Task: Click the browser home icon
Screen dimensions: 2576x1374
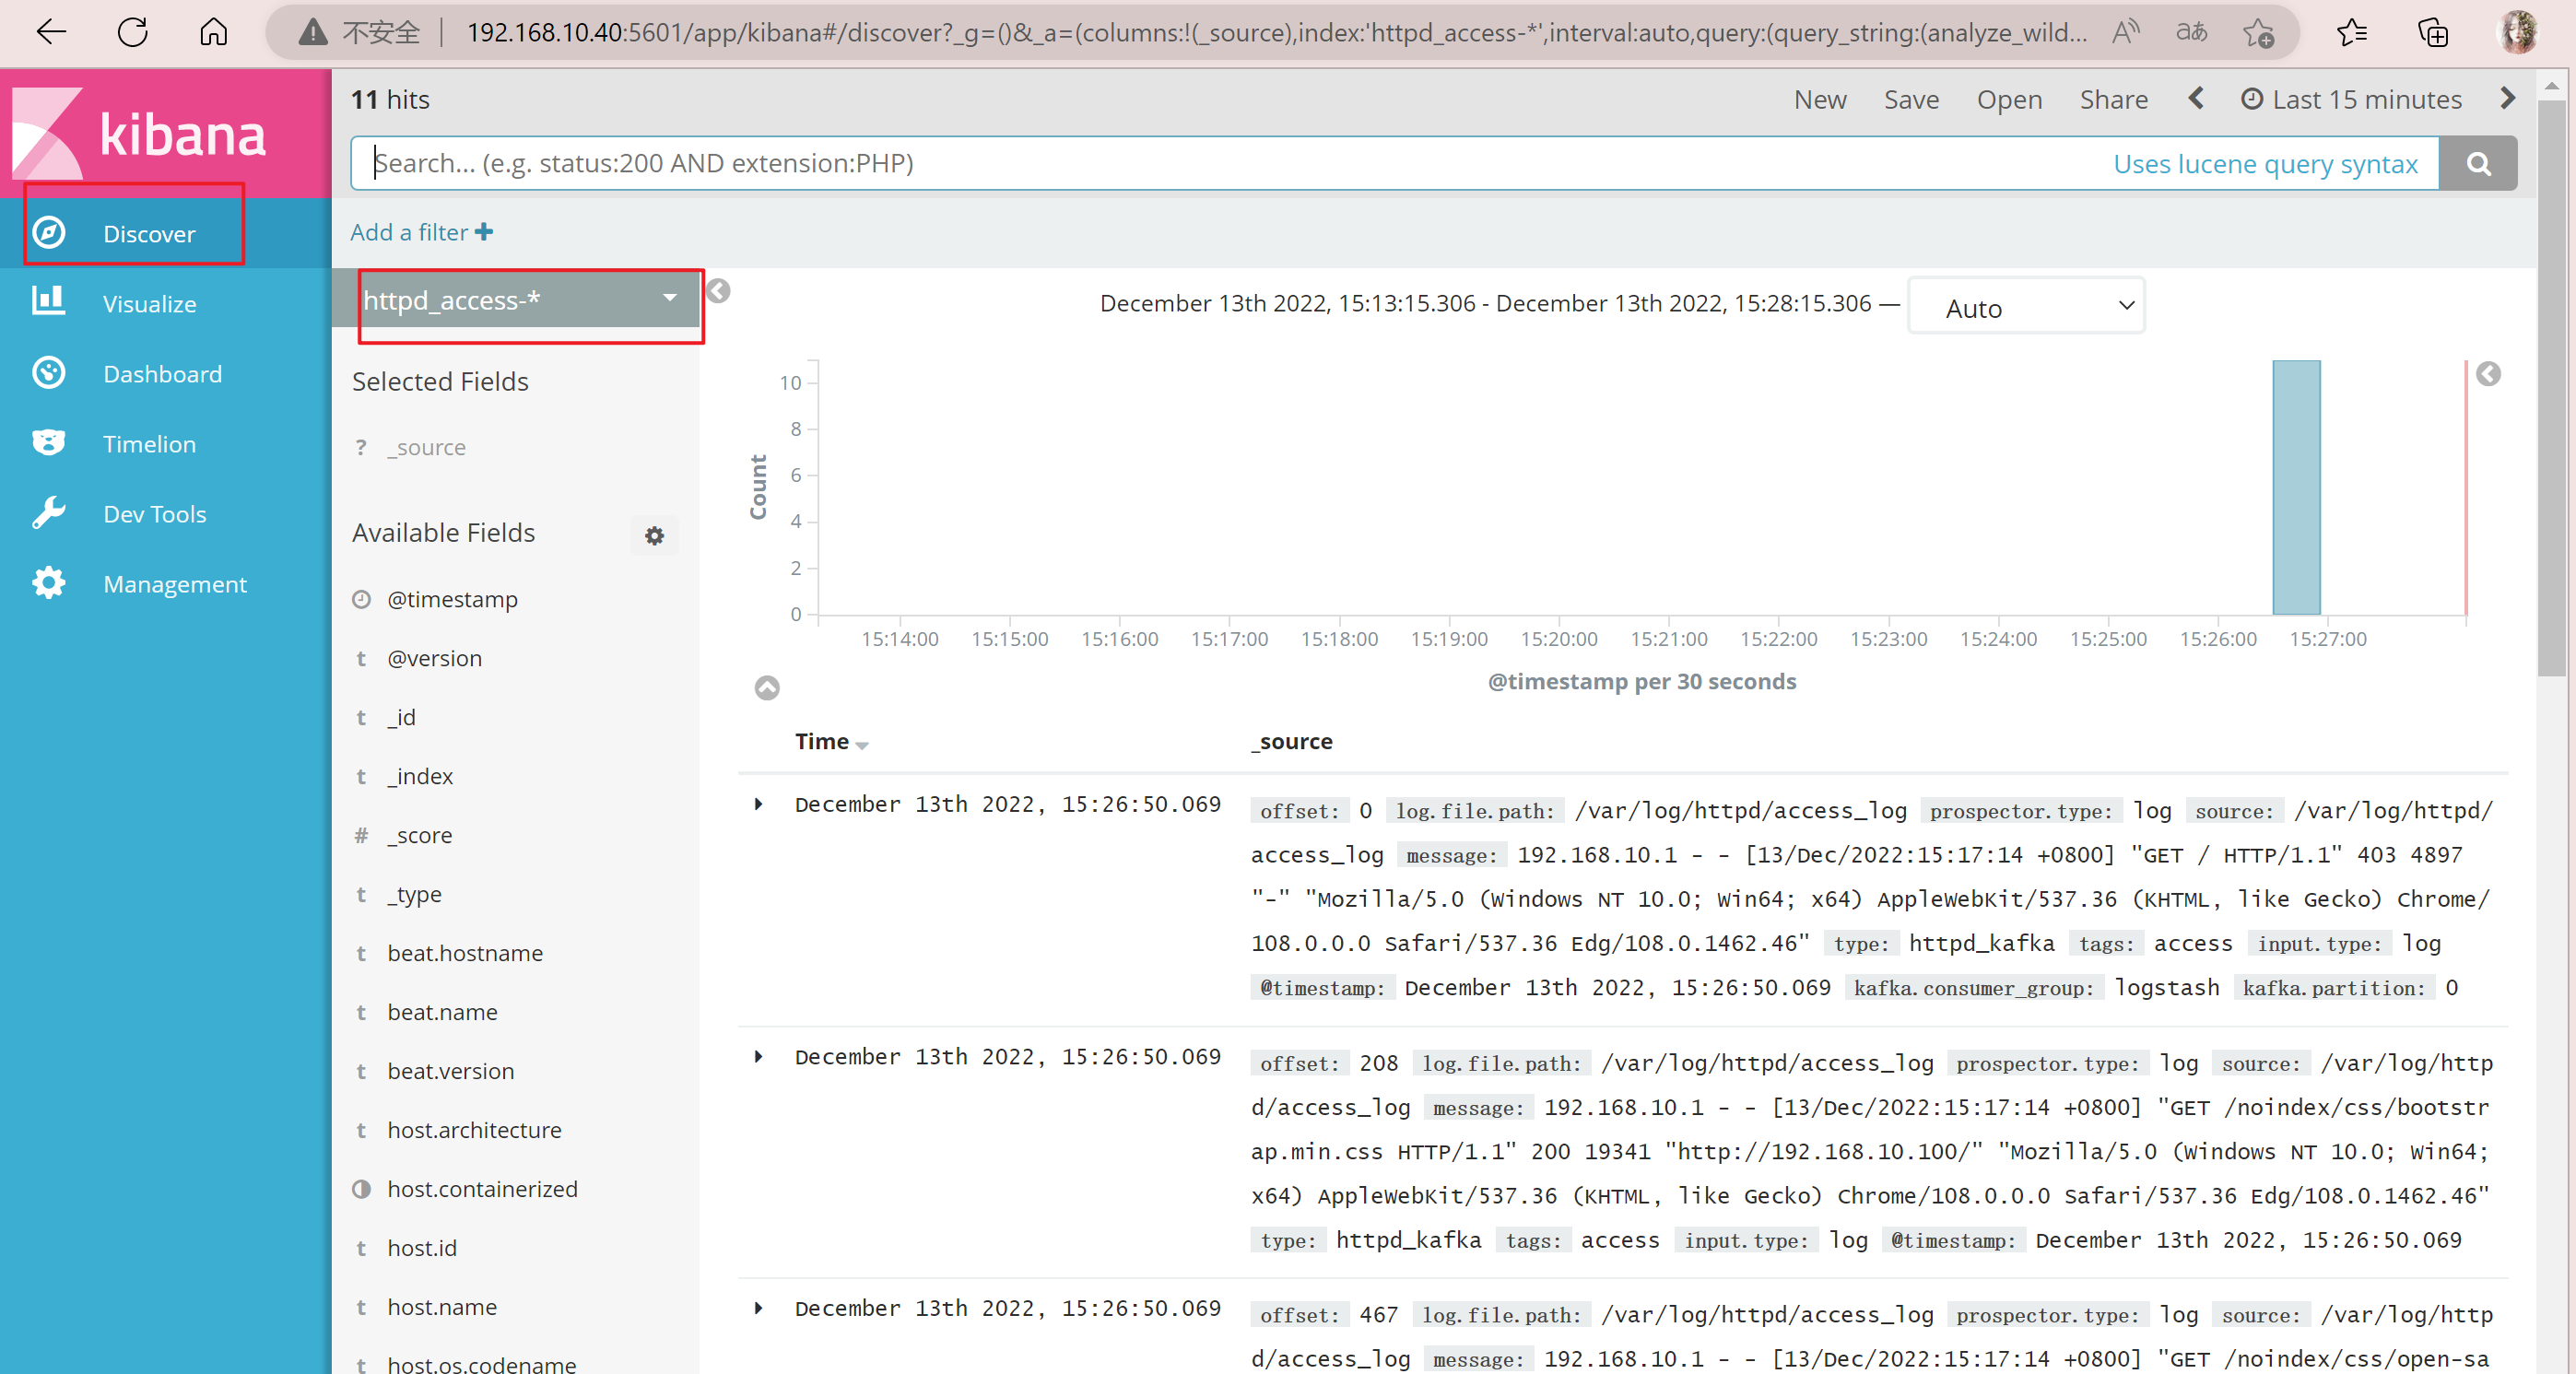Action: tap(213, 32)
